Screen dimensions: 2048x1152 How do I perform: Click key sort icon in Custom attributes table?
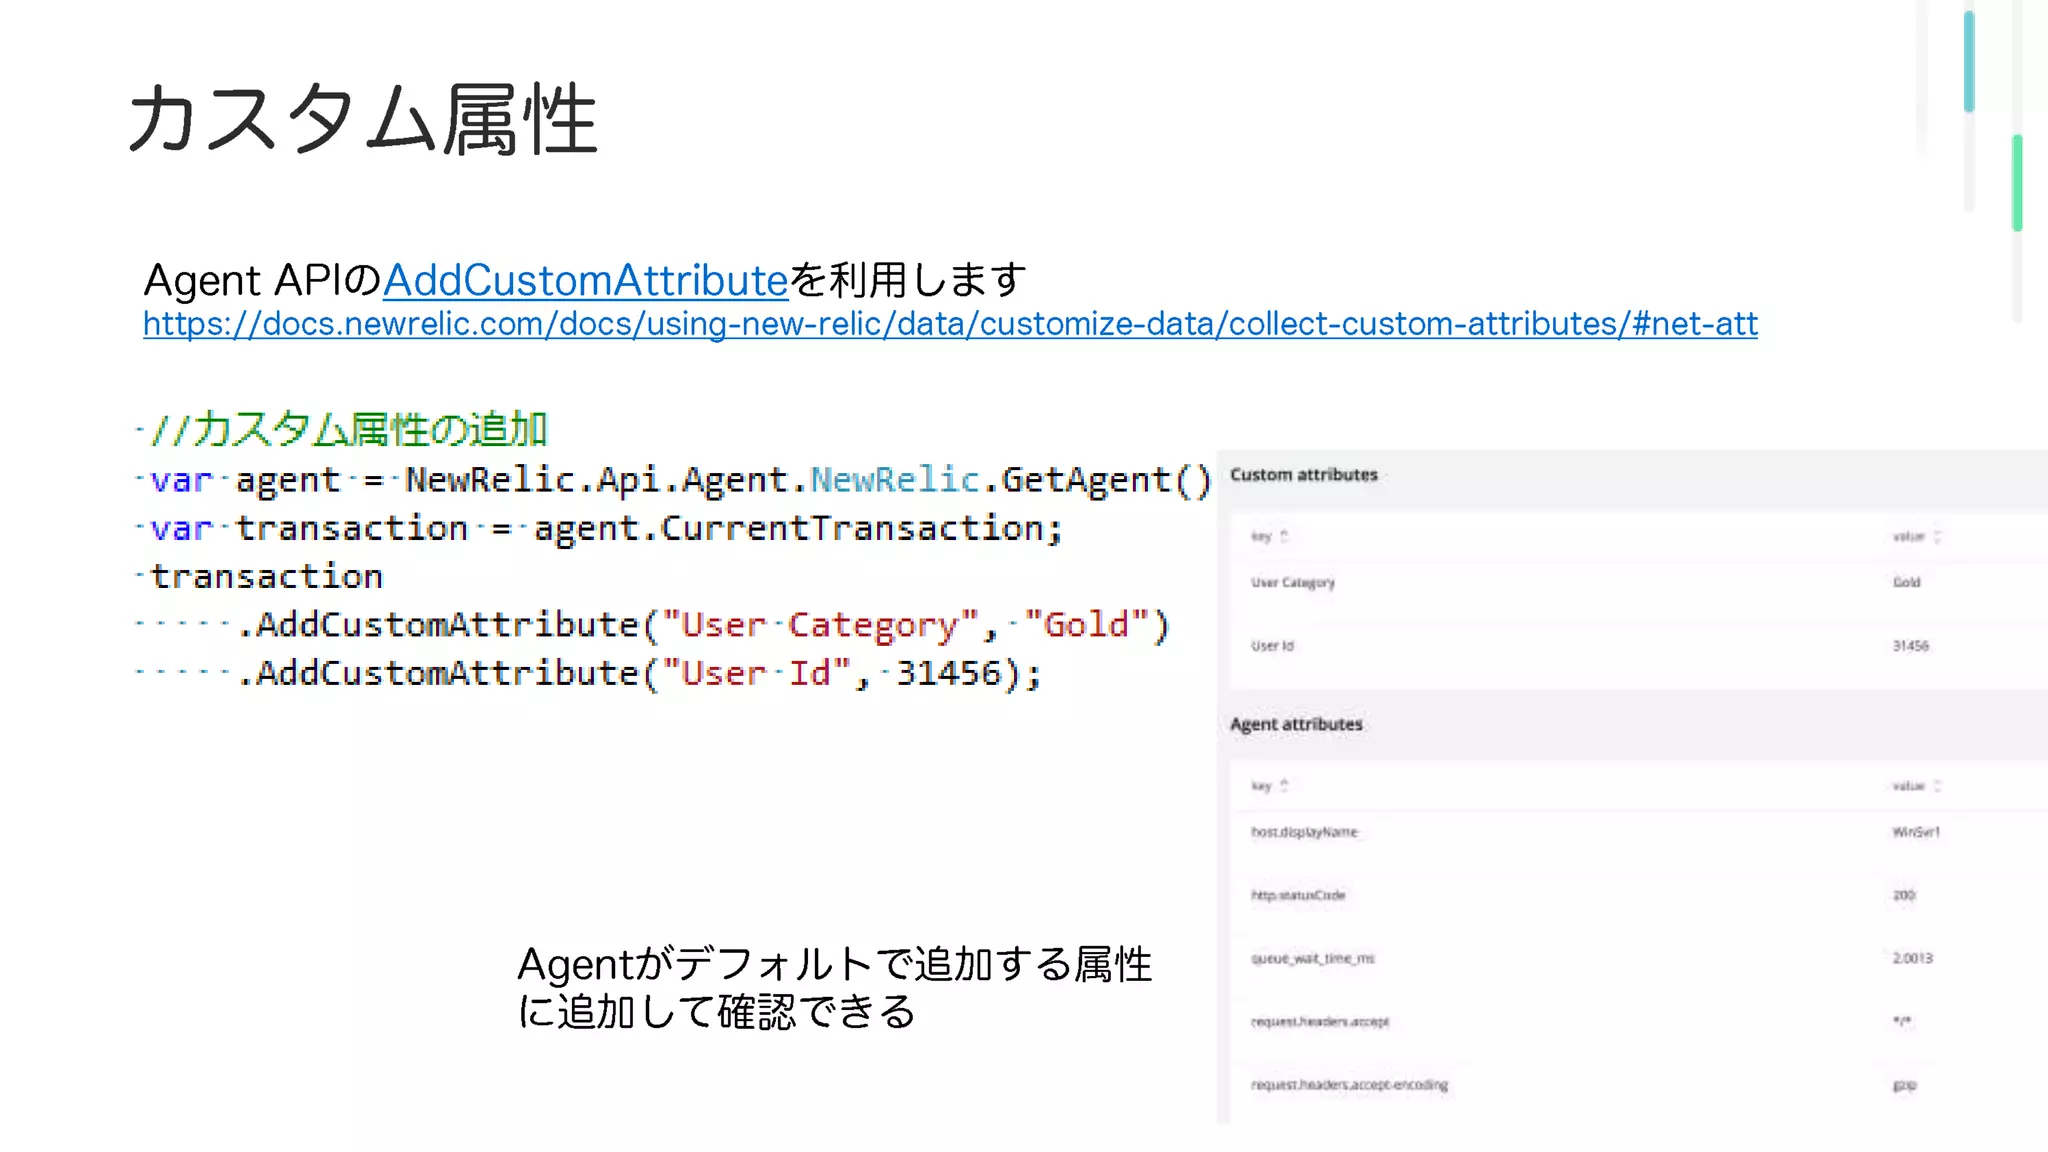click(1285, 536)
